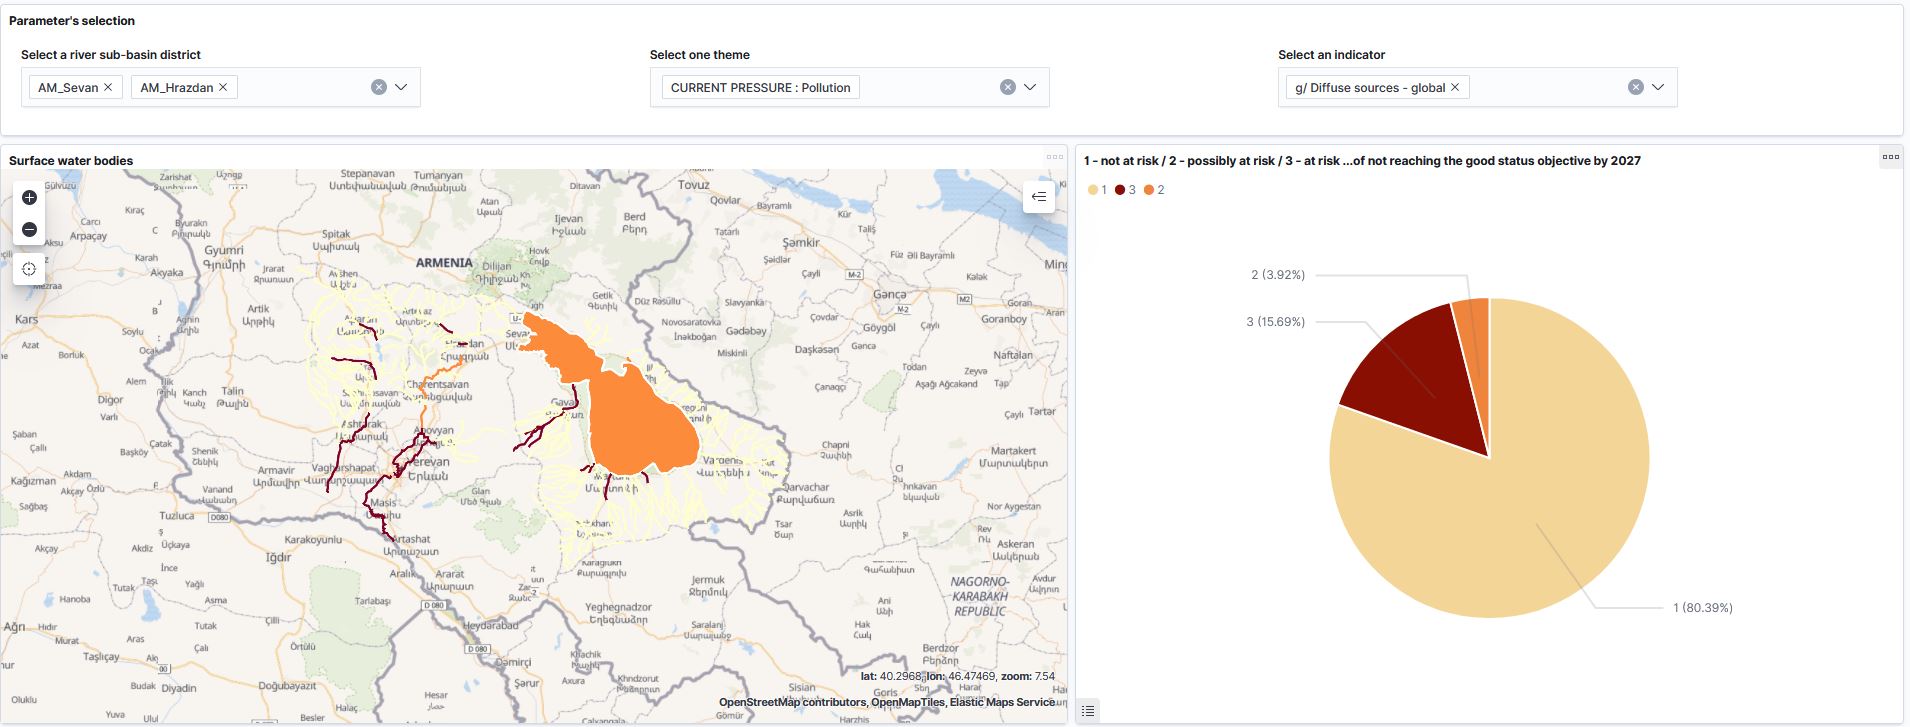Open Elastic Maps Service attribution link

pos(1002,702)
